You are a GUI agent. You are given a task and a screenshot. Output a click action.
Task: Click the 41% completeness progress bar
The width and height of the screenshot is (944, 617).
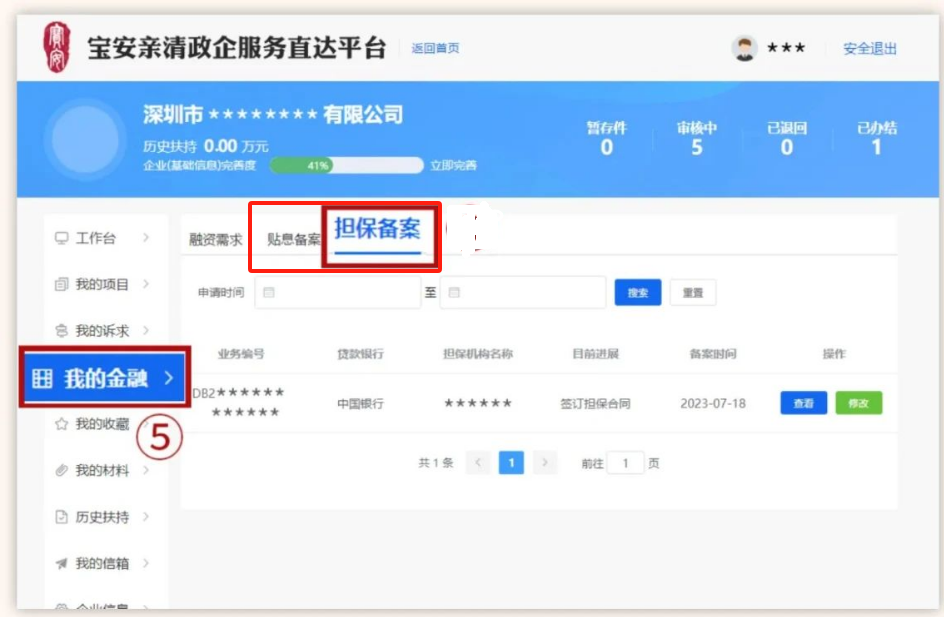(347, 165)
